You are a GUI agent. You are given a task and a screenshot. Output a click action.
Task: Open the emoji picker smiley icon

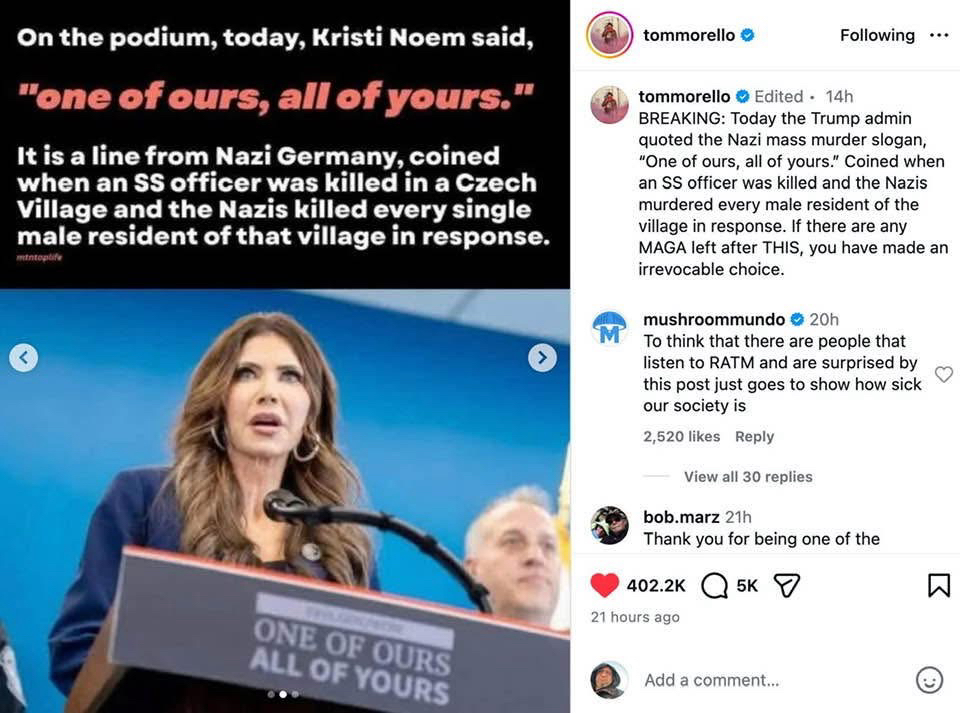coord(929,680)
